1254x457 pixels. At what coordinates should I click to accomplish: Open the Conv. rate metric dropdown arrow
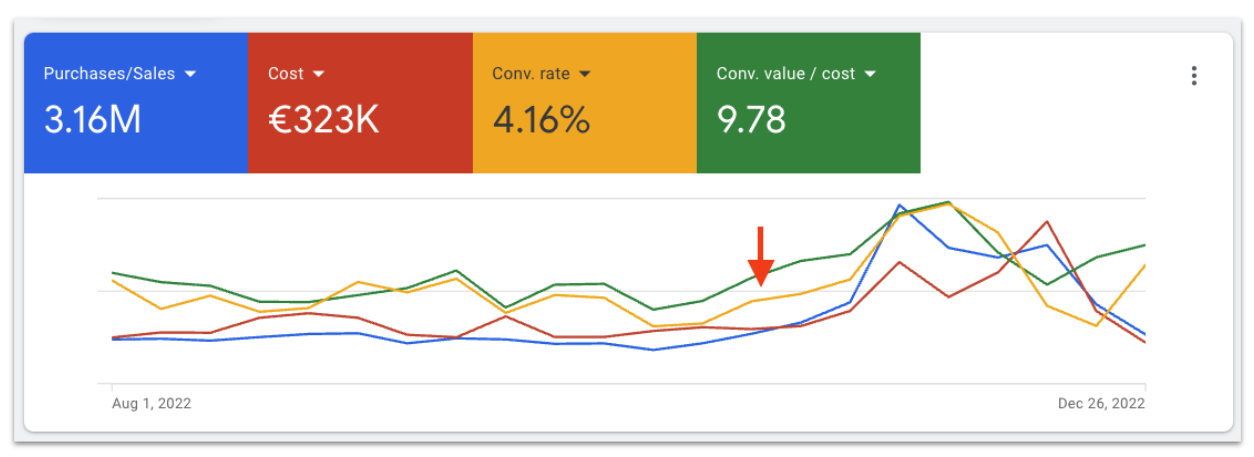[585, 74]
